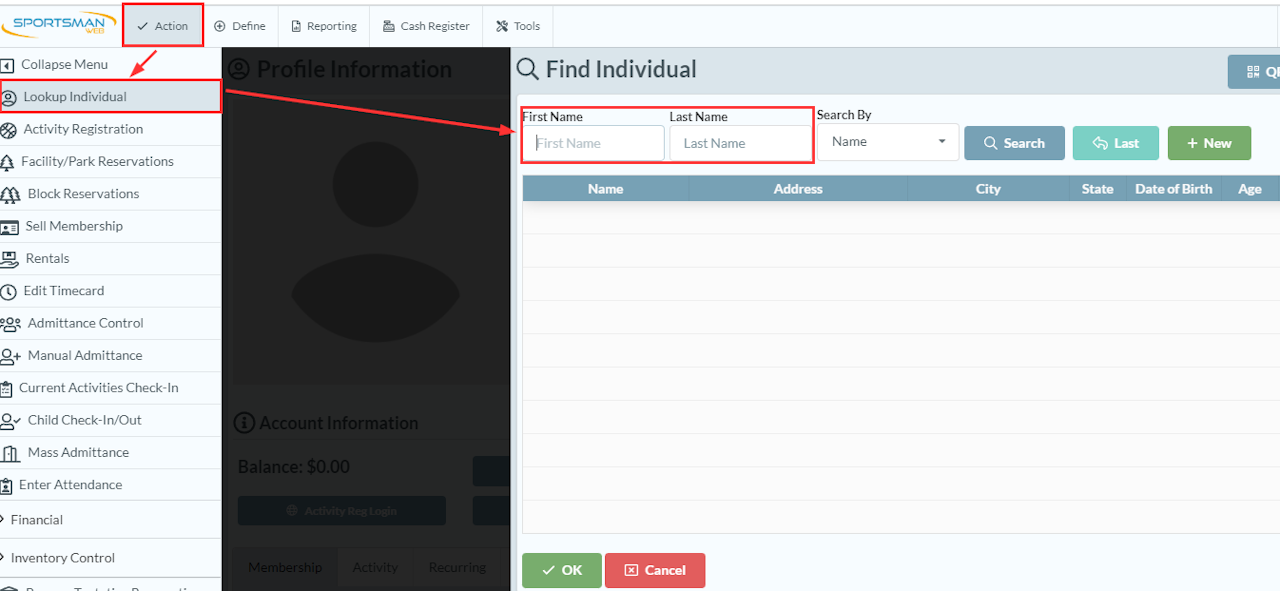Click the Admittance Control people icon
The height and width of the screenshot is (591, 1280).
pyautogui.click(x=10, y=324)
